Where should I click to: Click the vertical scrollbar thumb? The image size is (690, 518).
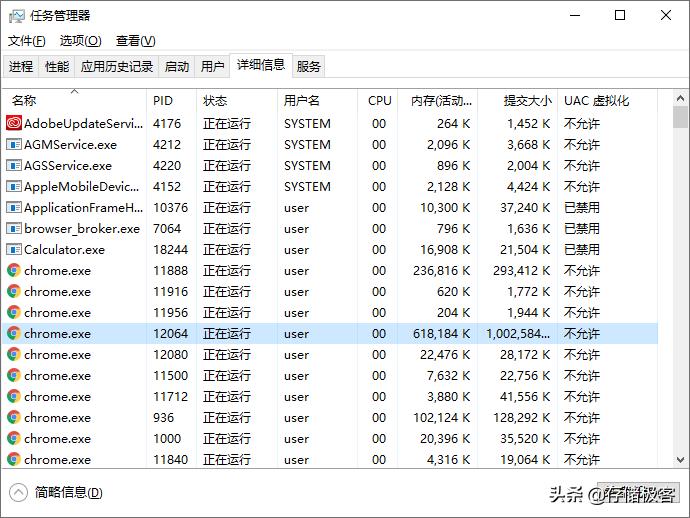(680, 117)
